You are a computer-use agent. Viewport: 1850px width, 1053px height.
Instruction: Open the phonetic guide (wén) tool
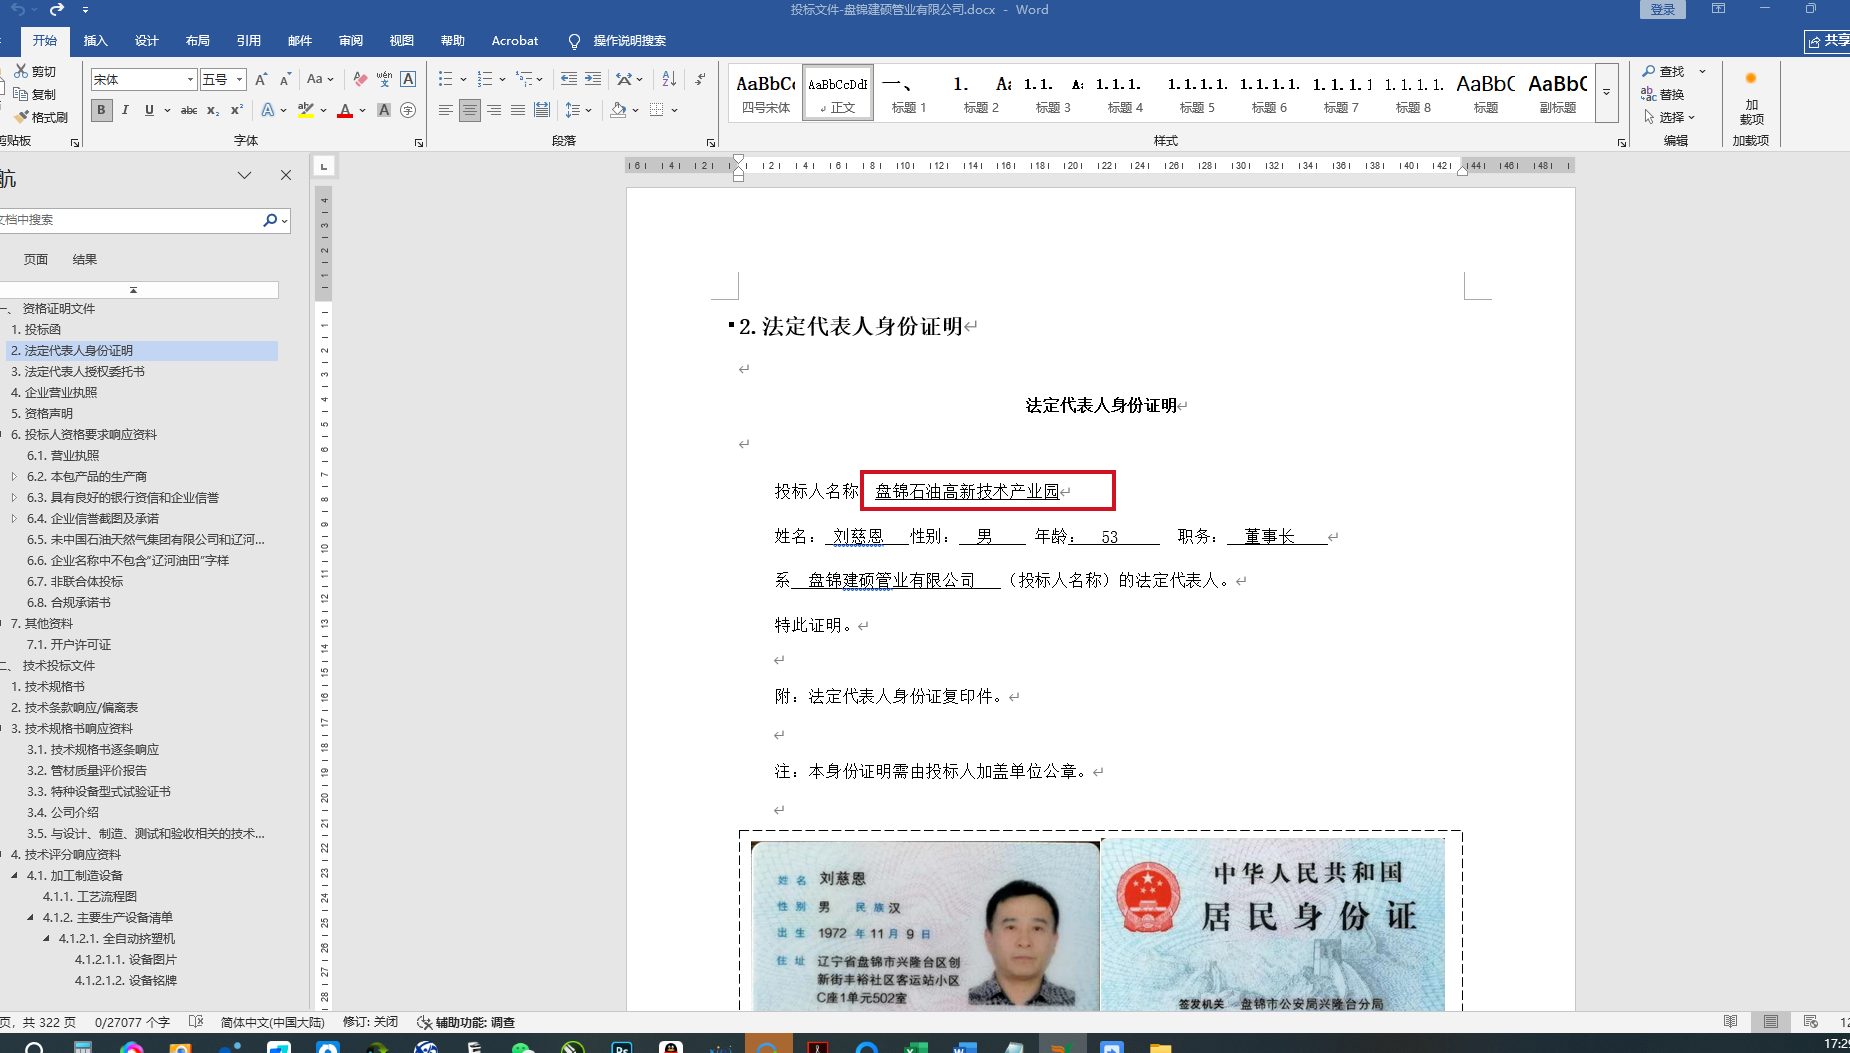pos(384,79)
